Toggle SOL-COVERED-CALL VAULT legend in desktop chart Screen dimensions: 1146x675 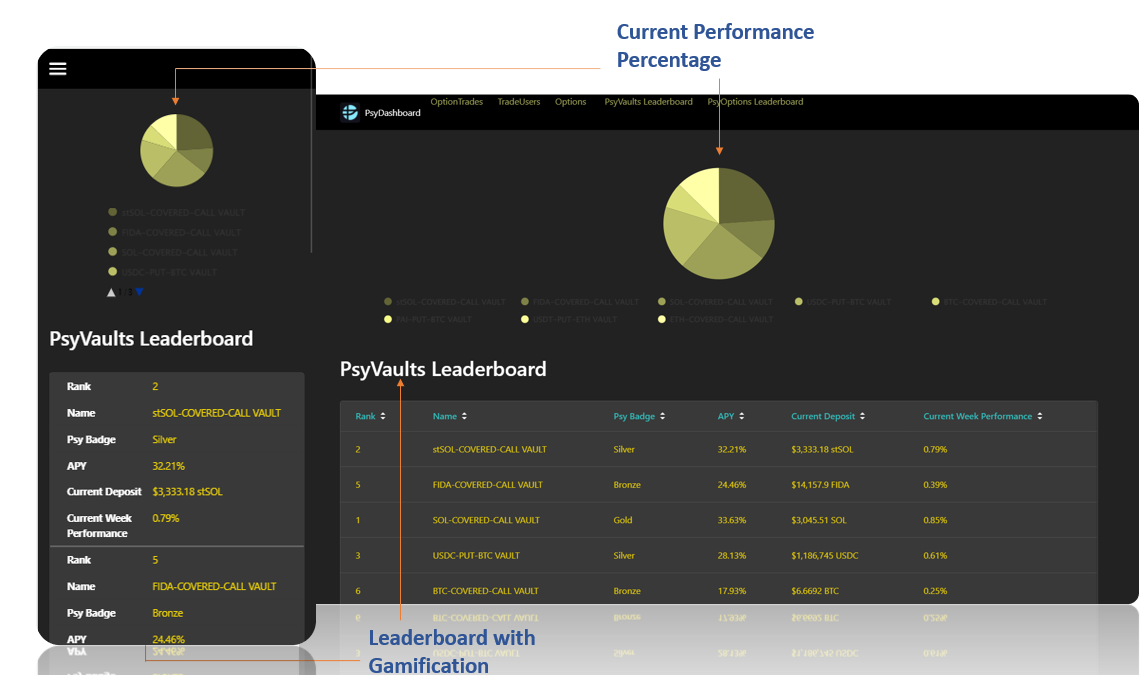tap(716, 302)
